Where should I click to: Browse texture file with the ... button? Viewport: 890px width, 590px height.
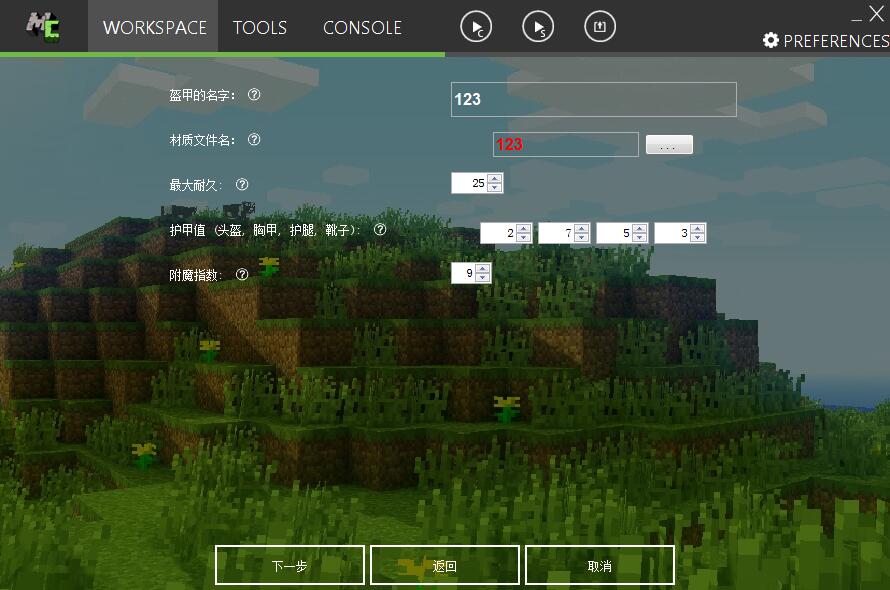(669, 145)
